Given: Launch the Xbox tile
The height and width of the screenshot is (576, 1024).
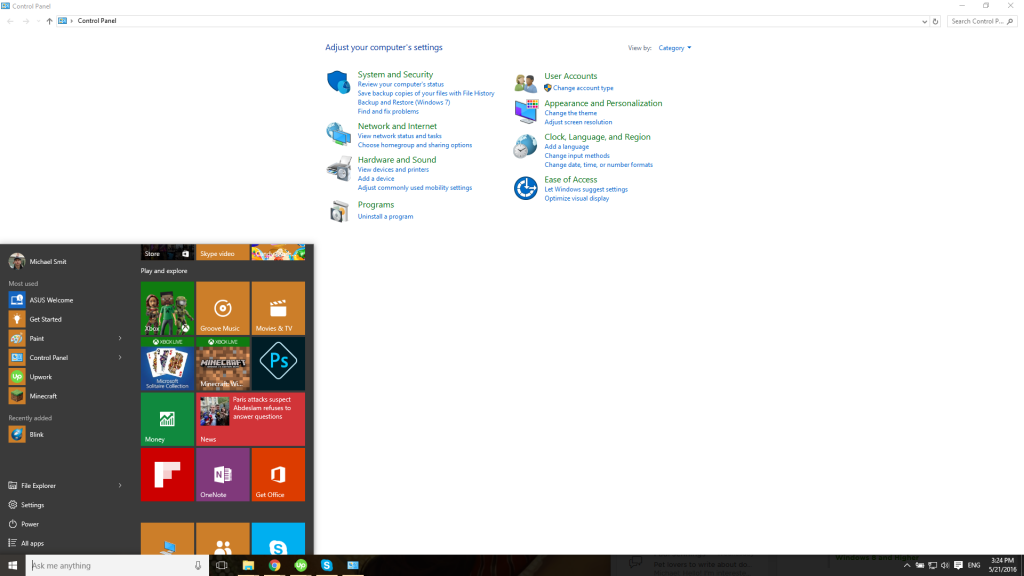Looking at the screenshot, I should (167, 308).
